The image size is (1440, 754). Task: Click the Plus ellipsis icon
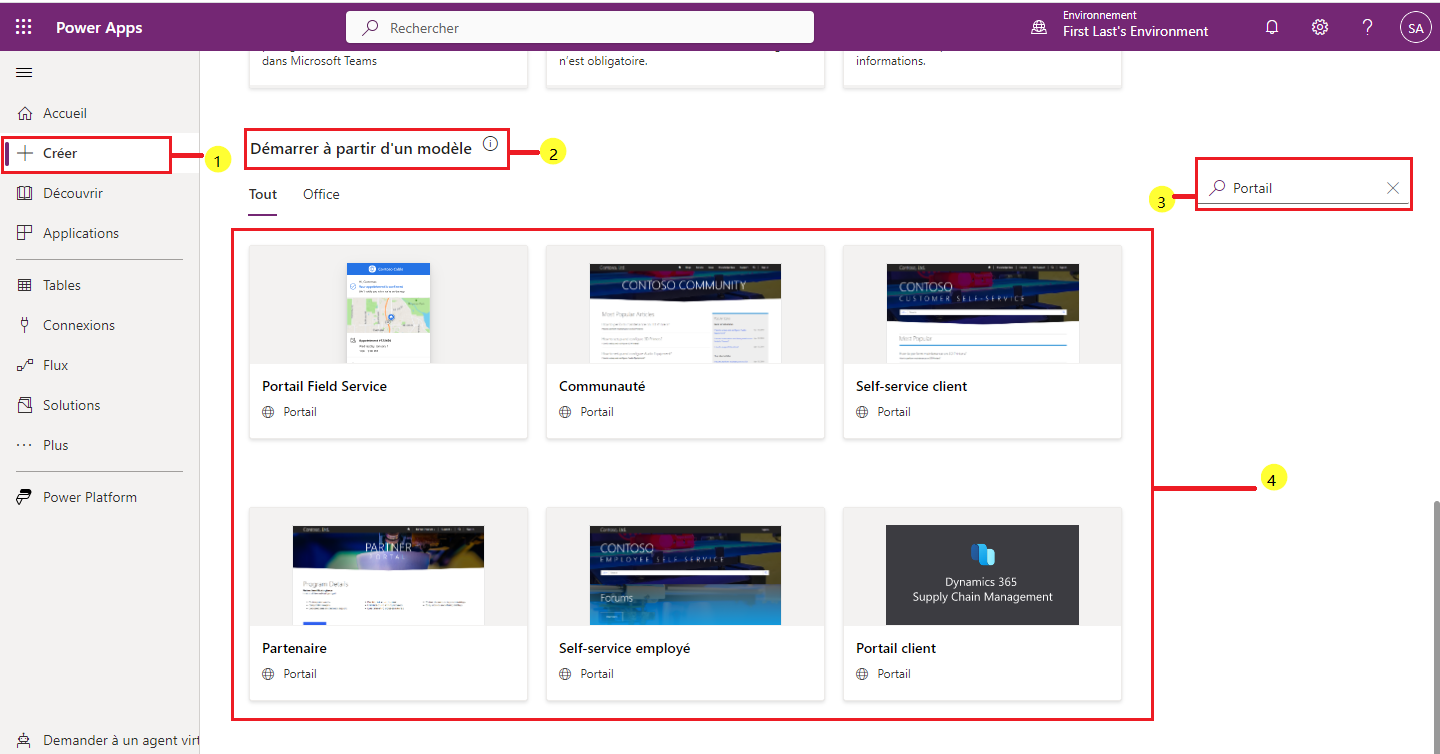pyautogui.click(x=25, y=445)
